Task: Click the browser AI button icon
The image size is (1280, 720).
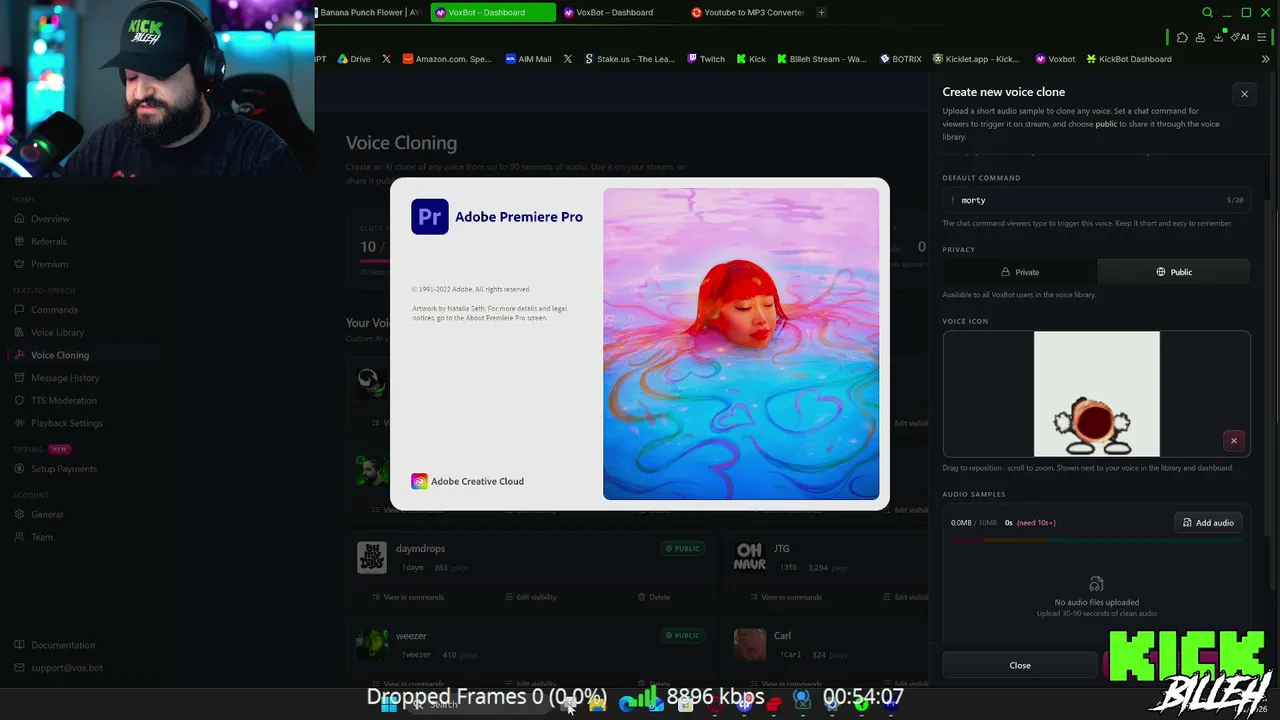Action: click(x=1240, y=38)
